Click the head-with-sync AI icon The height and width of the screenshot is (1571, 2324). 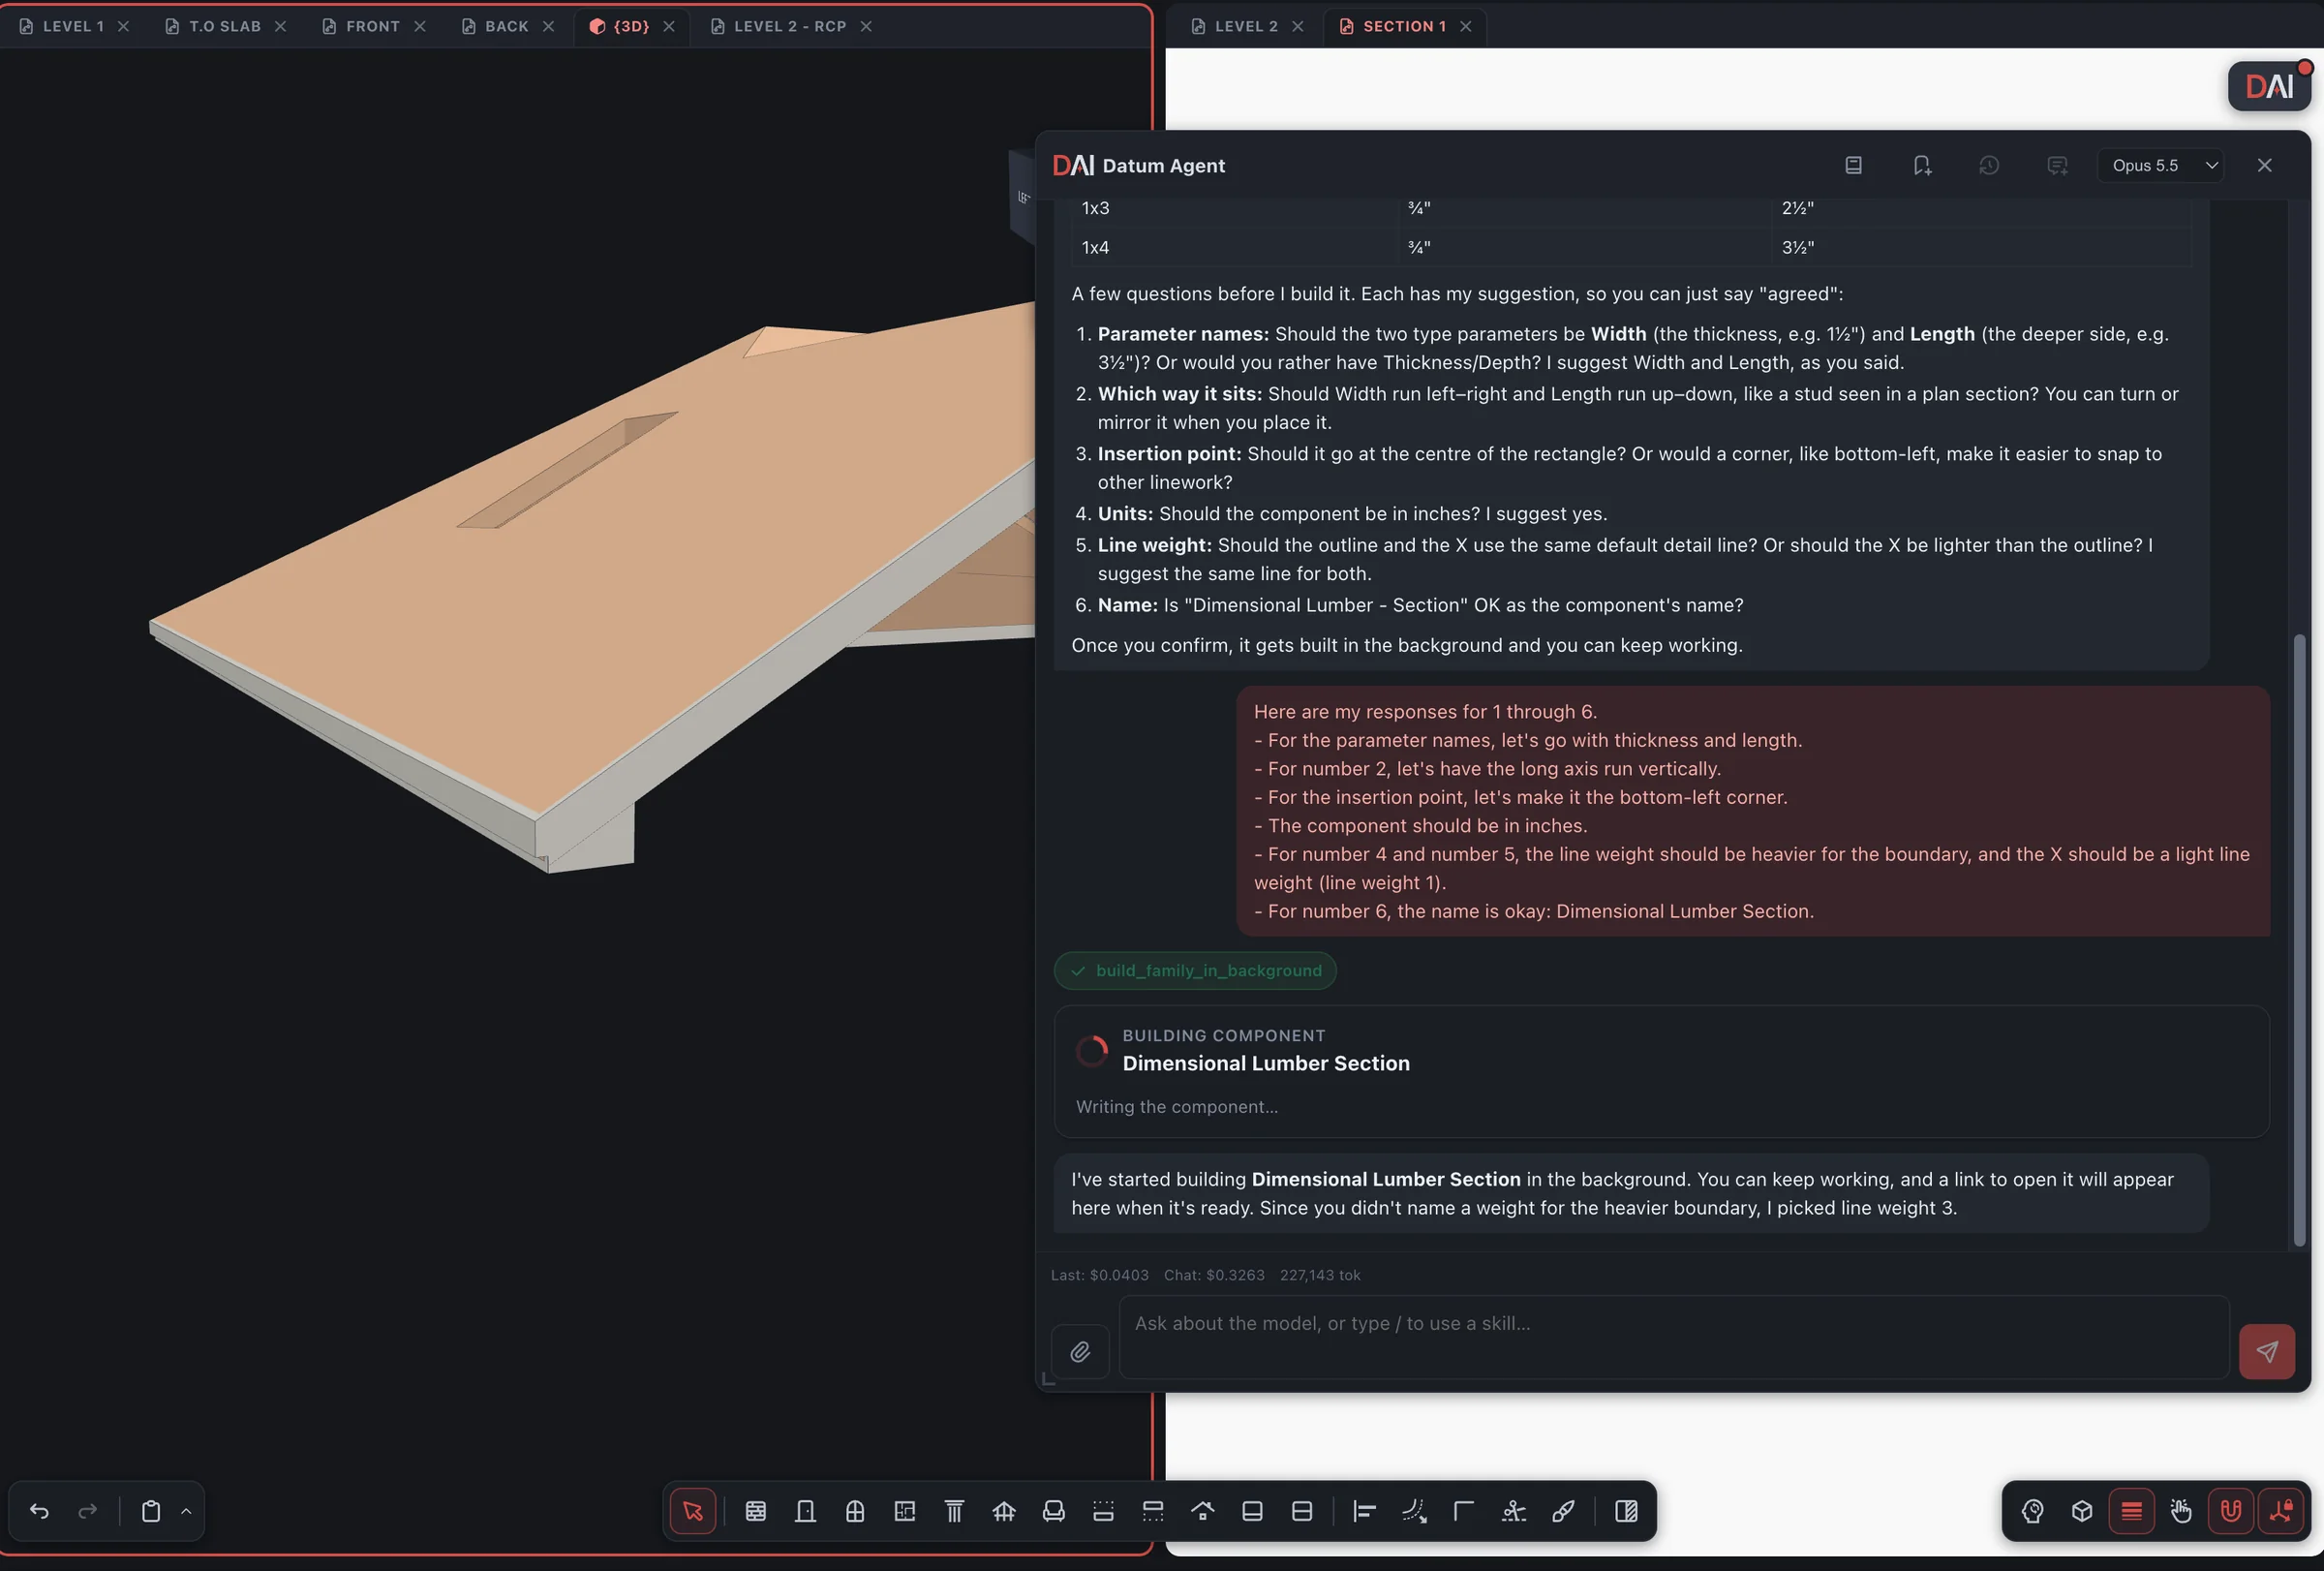pyautogui.click(x=2032, y=1511)
